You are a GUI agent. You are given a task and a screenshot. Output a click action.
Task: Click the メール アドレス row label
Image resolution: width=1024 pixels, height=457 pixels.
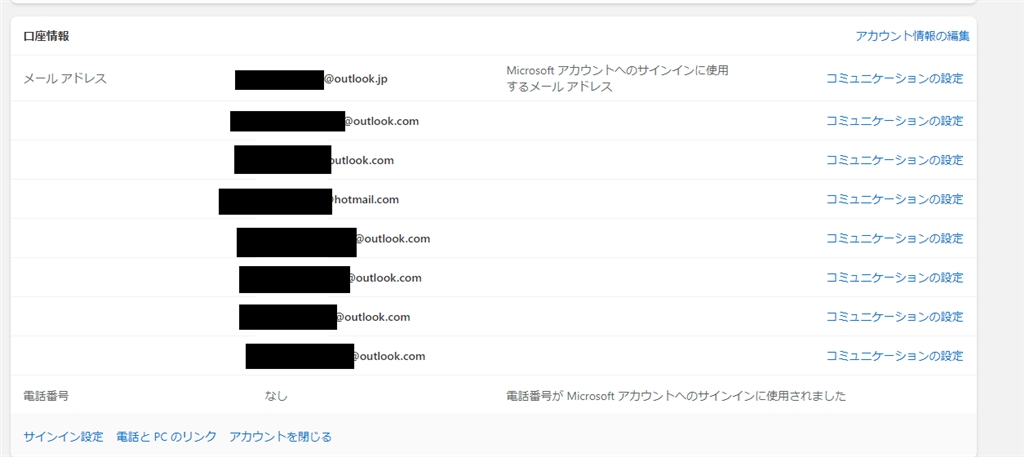click(x=65, y=79)
